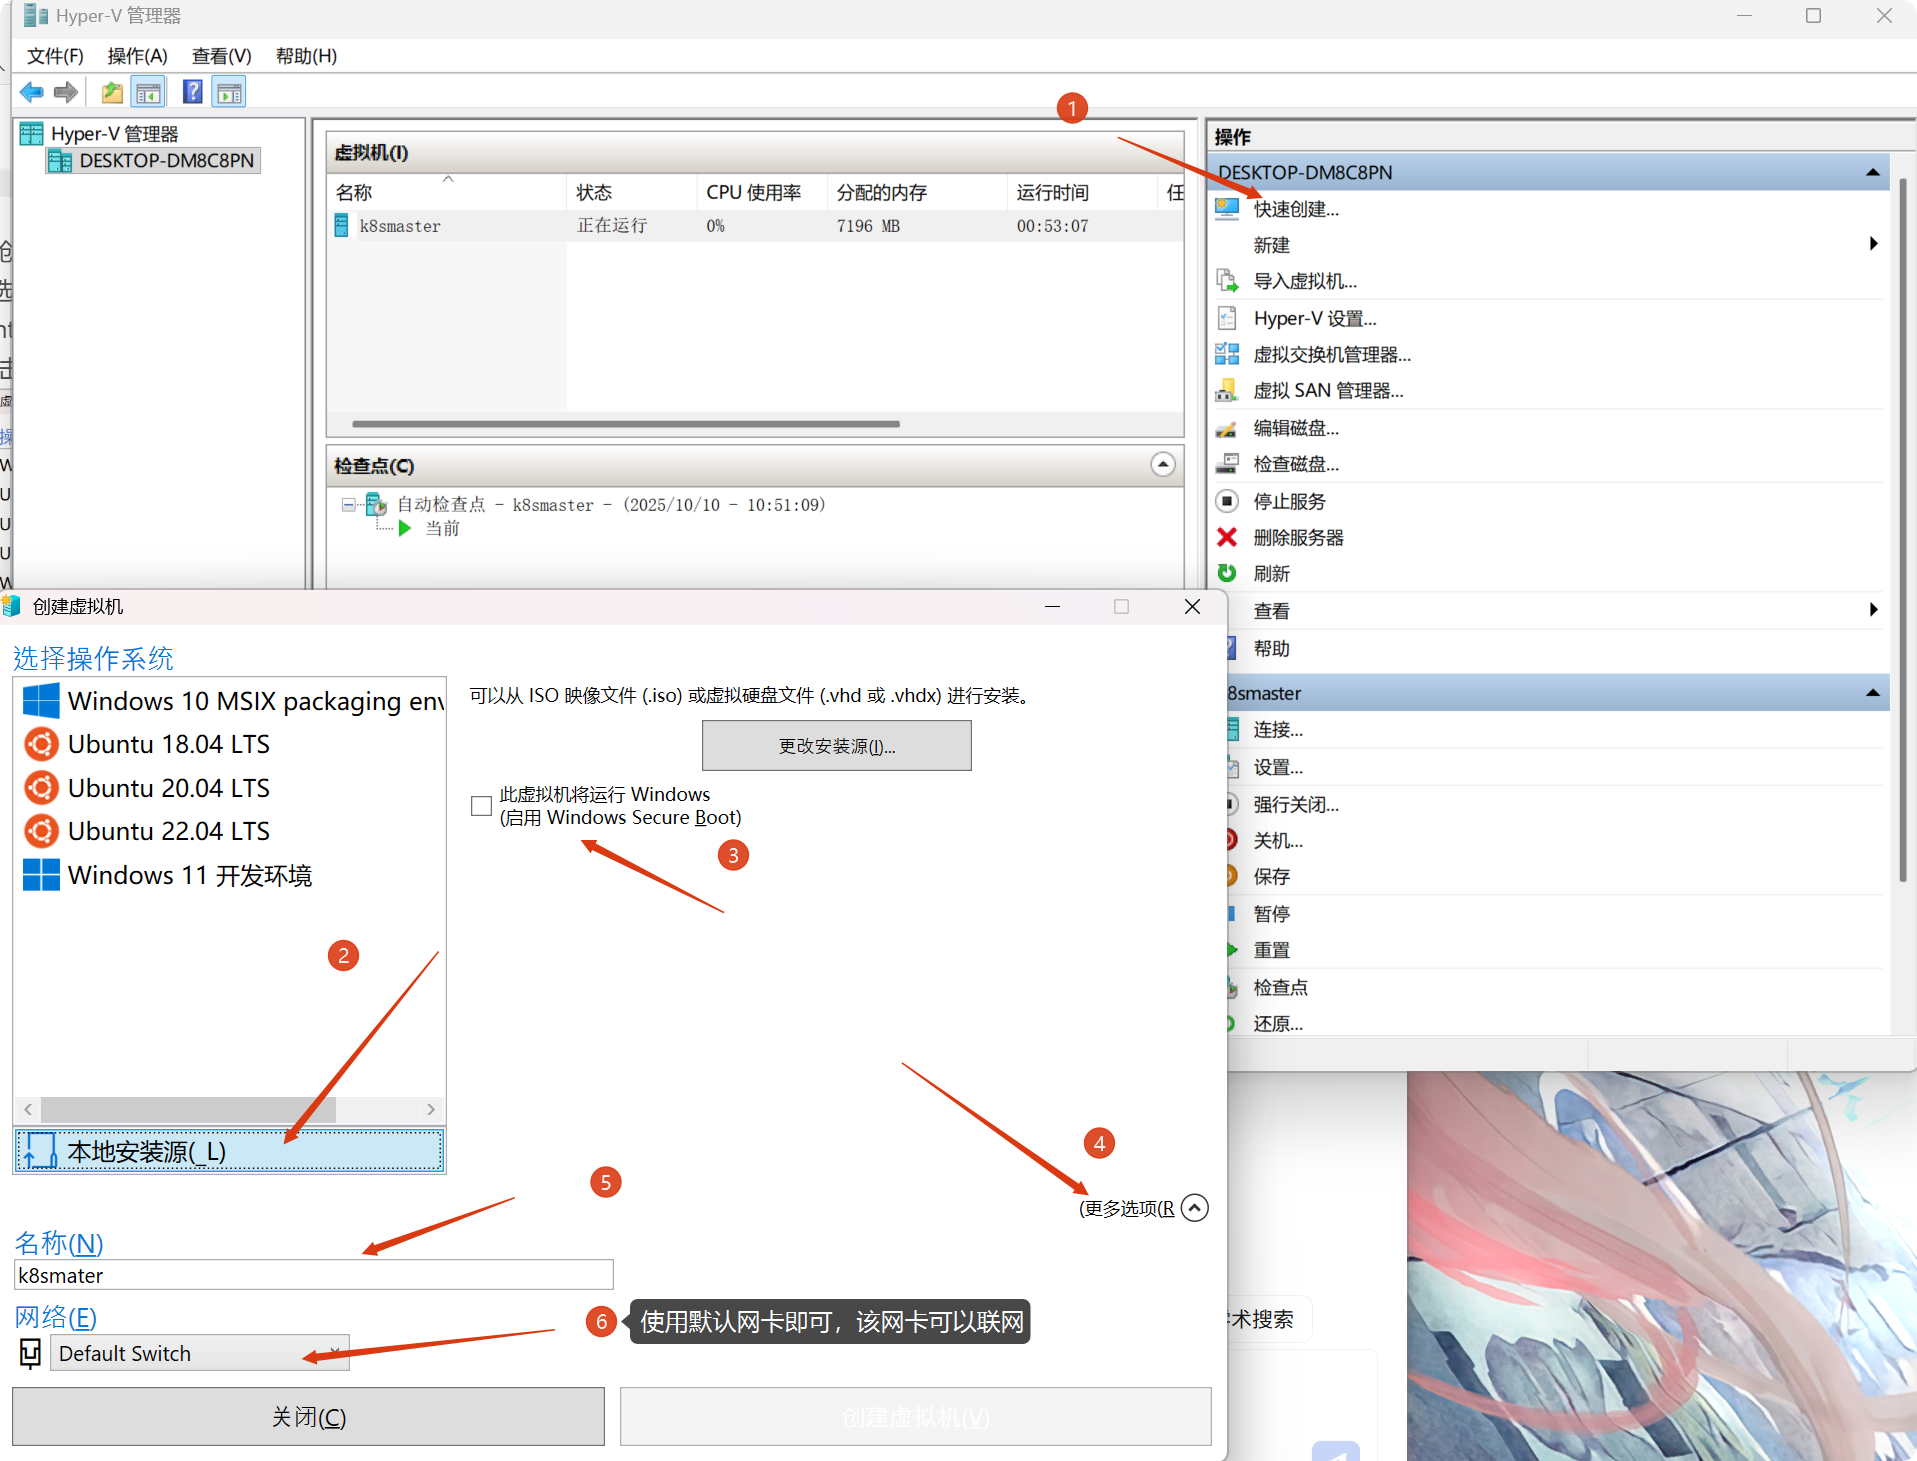Click 暂停 action for k8smaster
This screenshot has height=1461, width=1917.
1271,914
